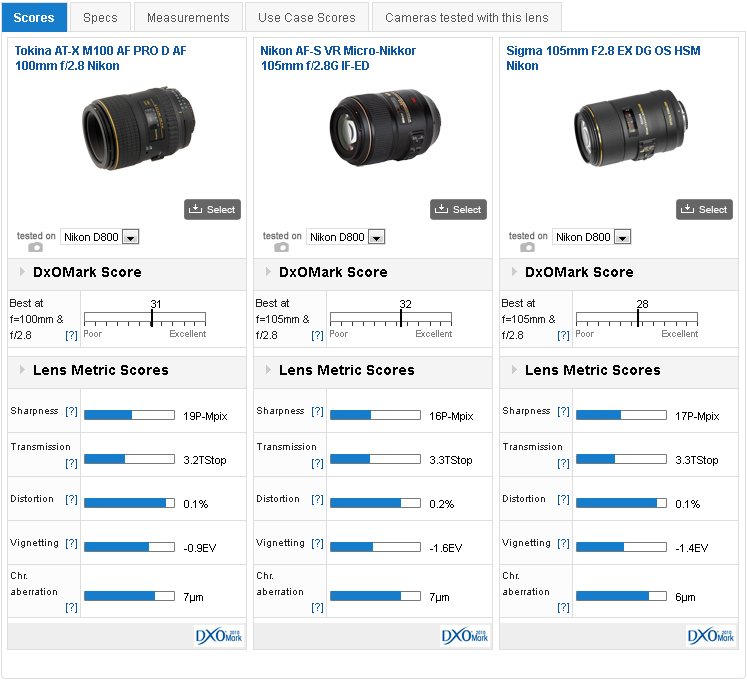Switch to the Specs tab

pyautogui.click(x=100, y=17)
